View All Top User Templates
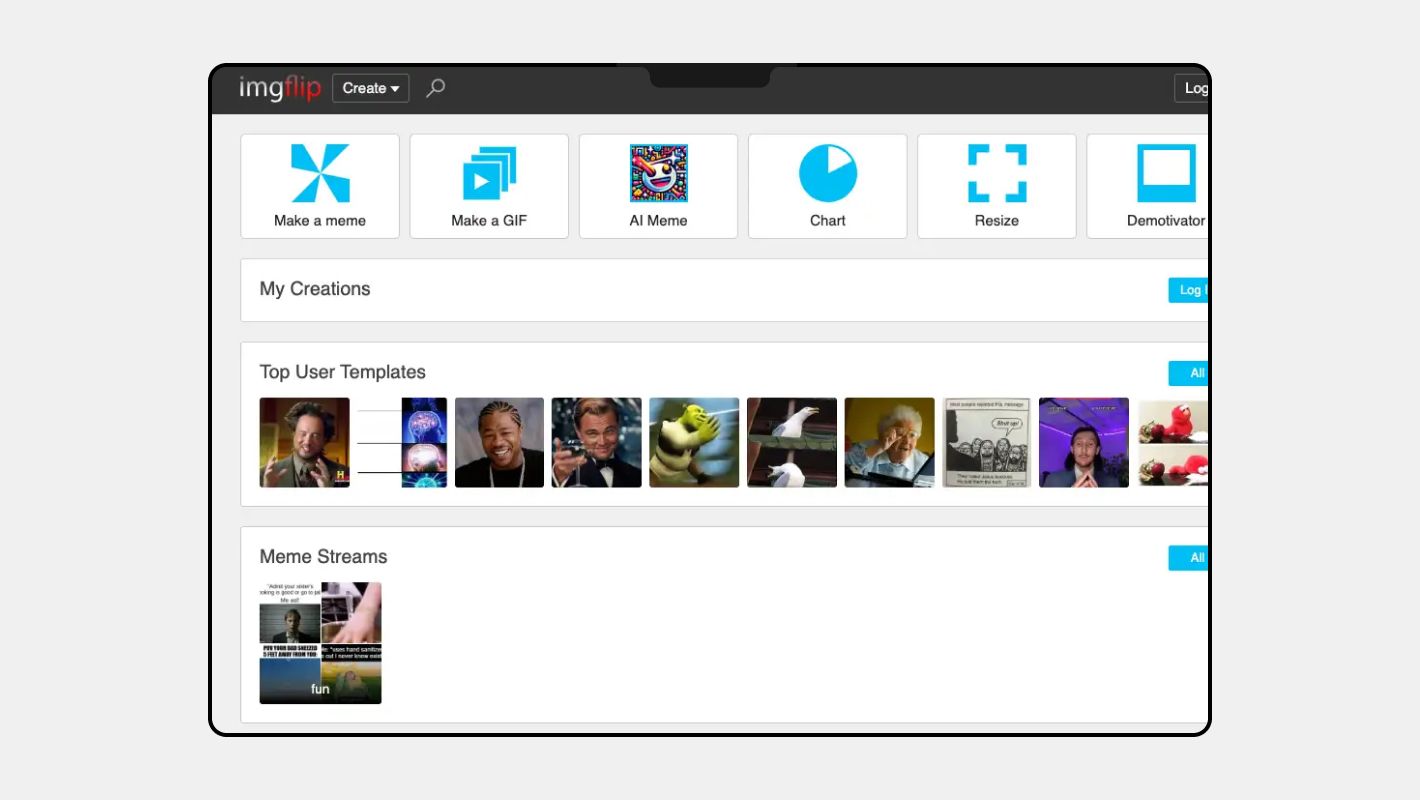 [x=1190, y=373]
